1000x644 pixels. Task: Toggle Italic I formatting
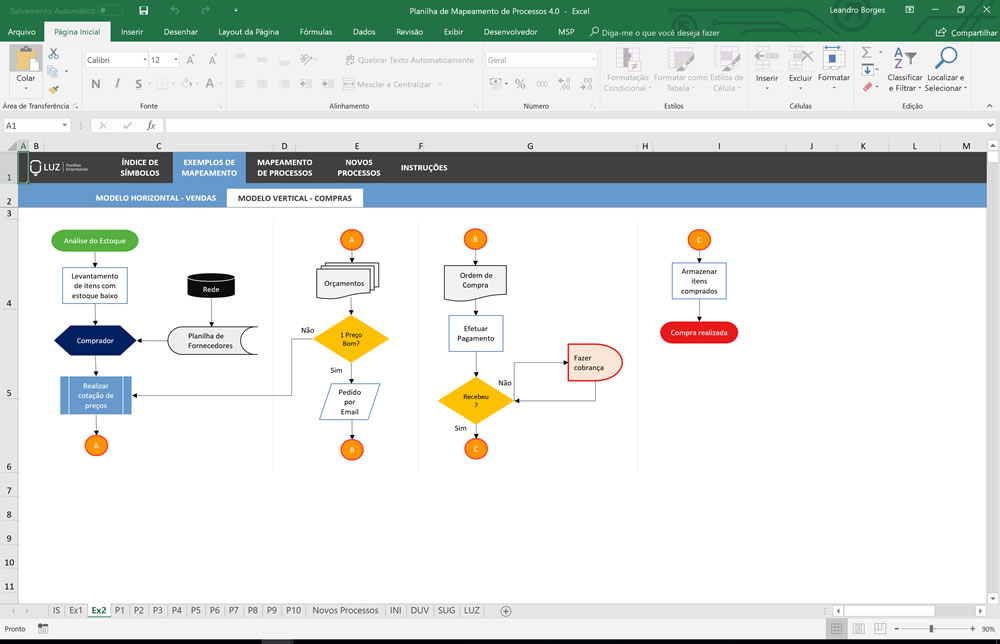click(x=117, y=84)
